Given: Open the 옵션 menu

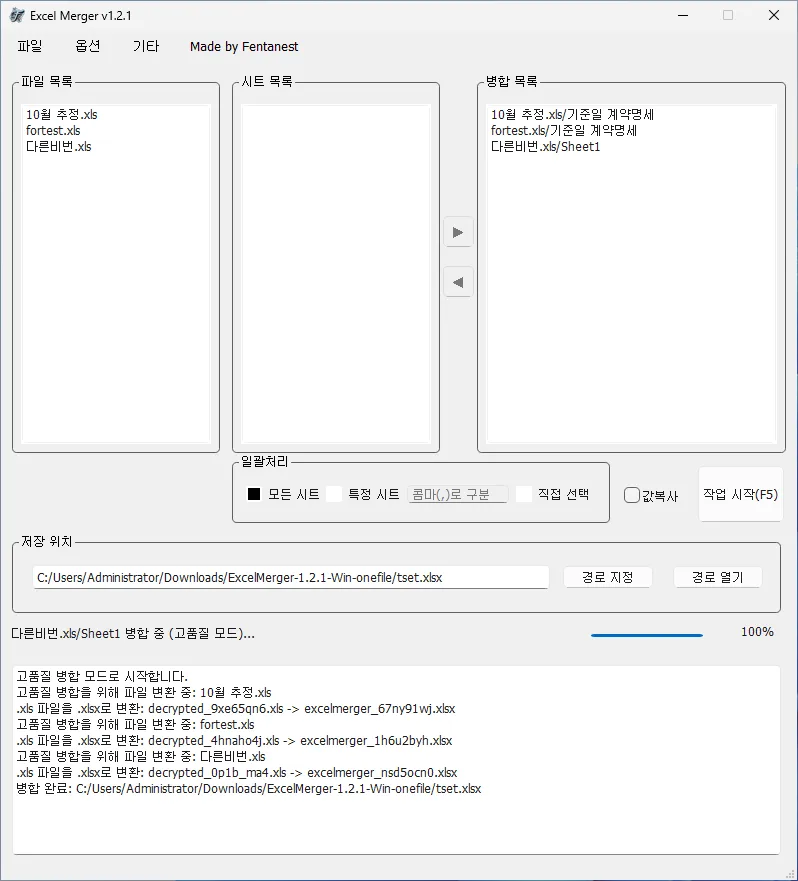Looking at the screenshot, I should (88, 46).
